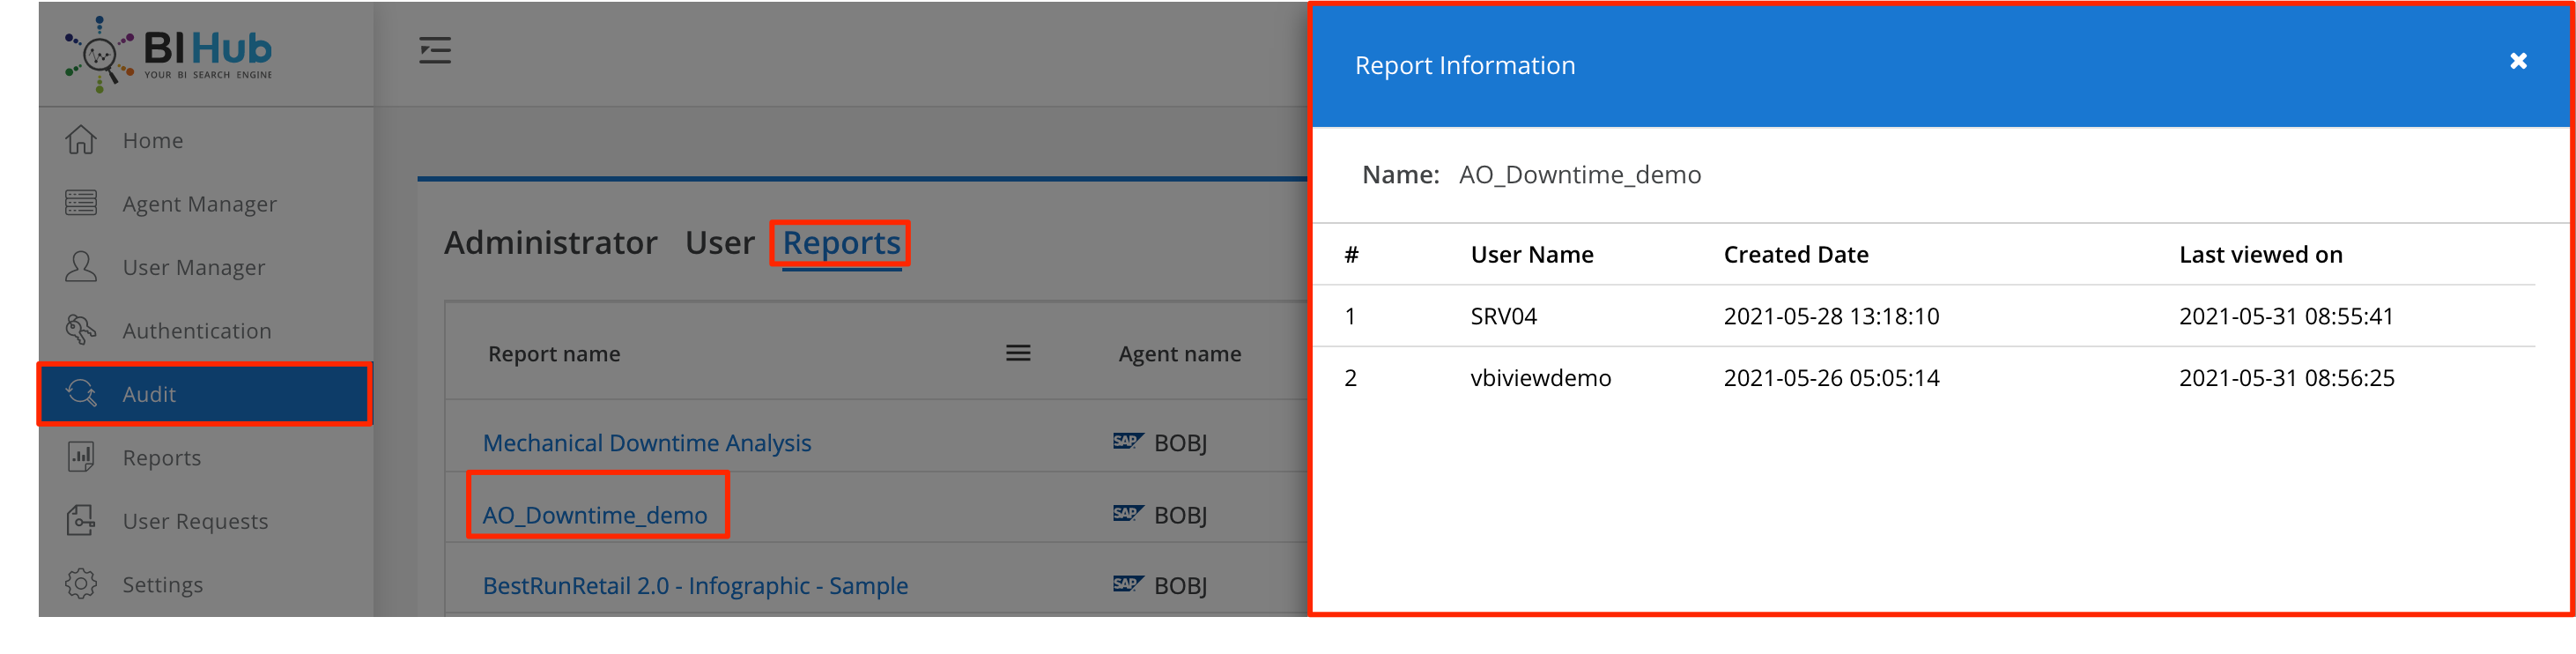Open User Requests in the sidebar
Image resolution: width=2576 pixels, height=654 pixels.
click(x=196, y=522)
